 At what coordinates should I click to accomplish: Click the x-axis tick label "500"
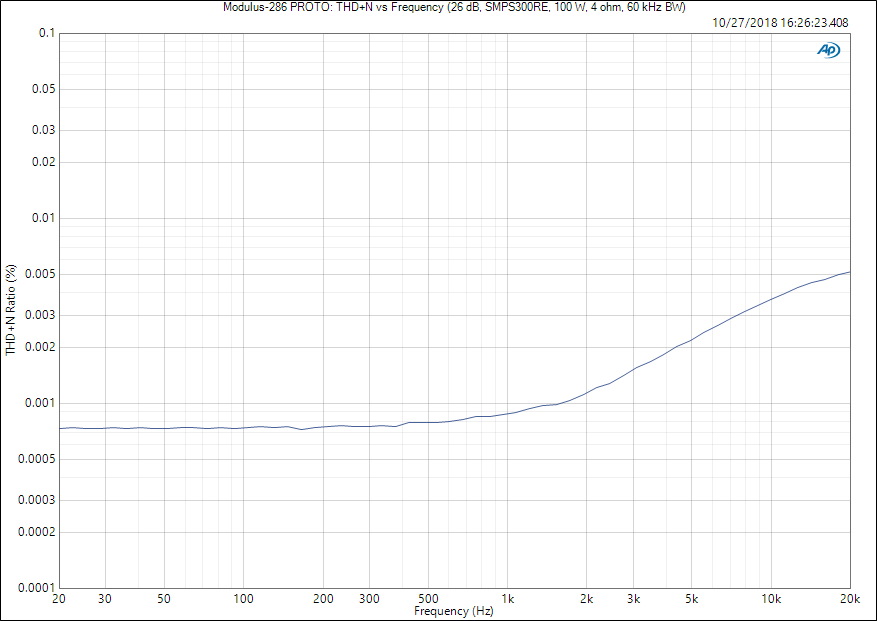point(428,599)
